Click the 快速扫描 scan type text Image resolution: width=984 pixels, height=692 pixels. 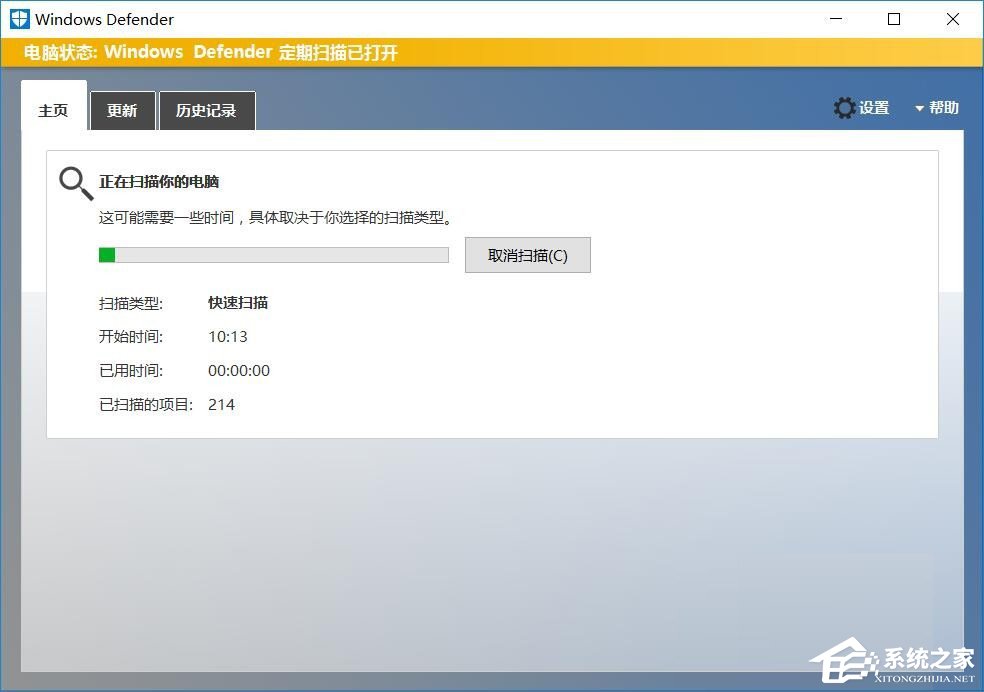click(237, 303)
